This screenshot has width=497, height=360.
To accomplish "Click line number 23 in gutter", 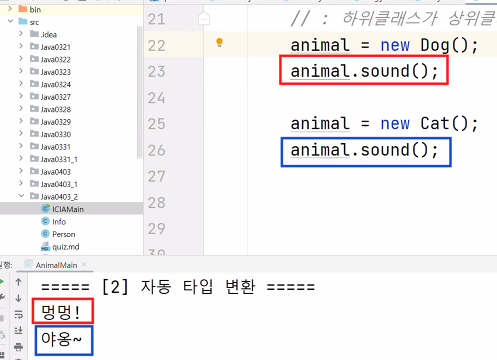I will tap(156, 72).
